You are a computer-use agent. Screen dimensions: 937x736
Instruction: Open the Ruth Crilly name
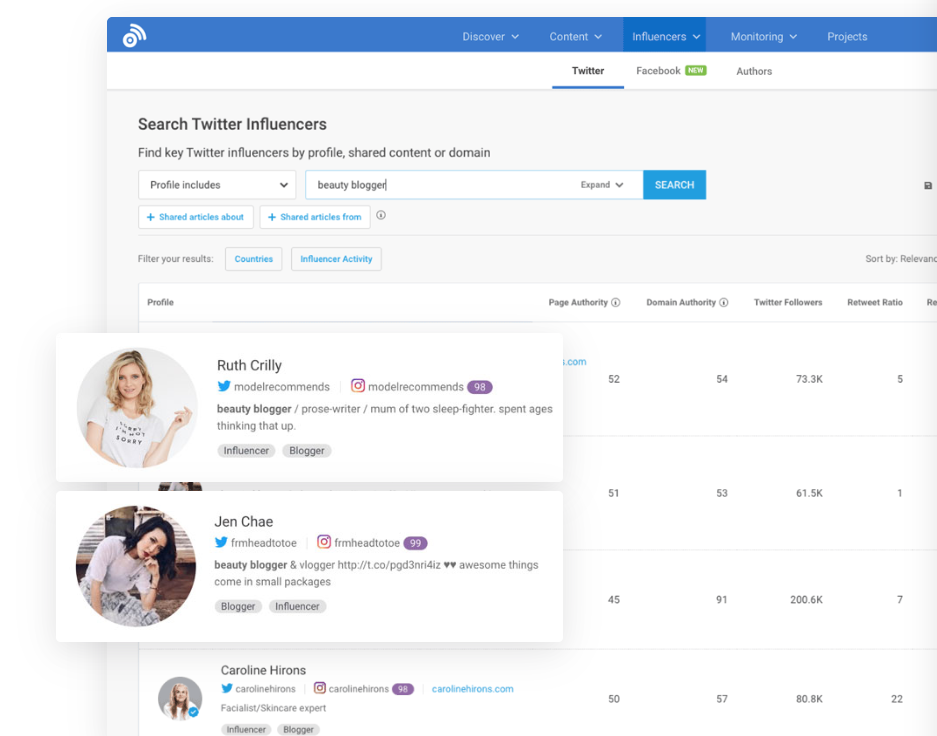(249, 365)
